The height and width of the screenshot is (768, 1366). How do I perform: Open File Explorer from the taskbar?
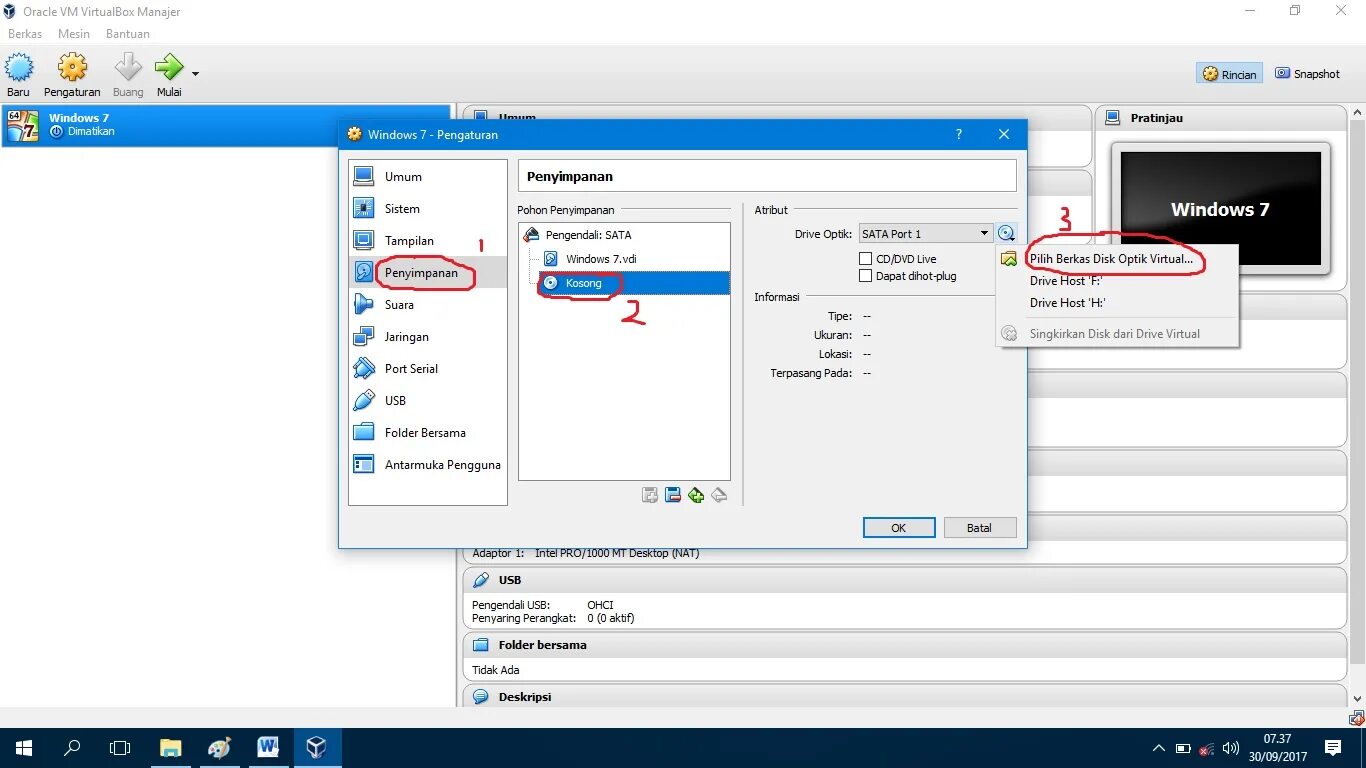(171, 748)
